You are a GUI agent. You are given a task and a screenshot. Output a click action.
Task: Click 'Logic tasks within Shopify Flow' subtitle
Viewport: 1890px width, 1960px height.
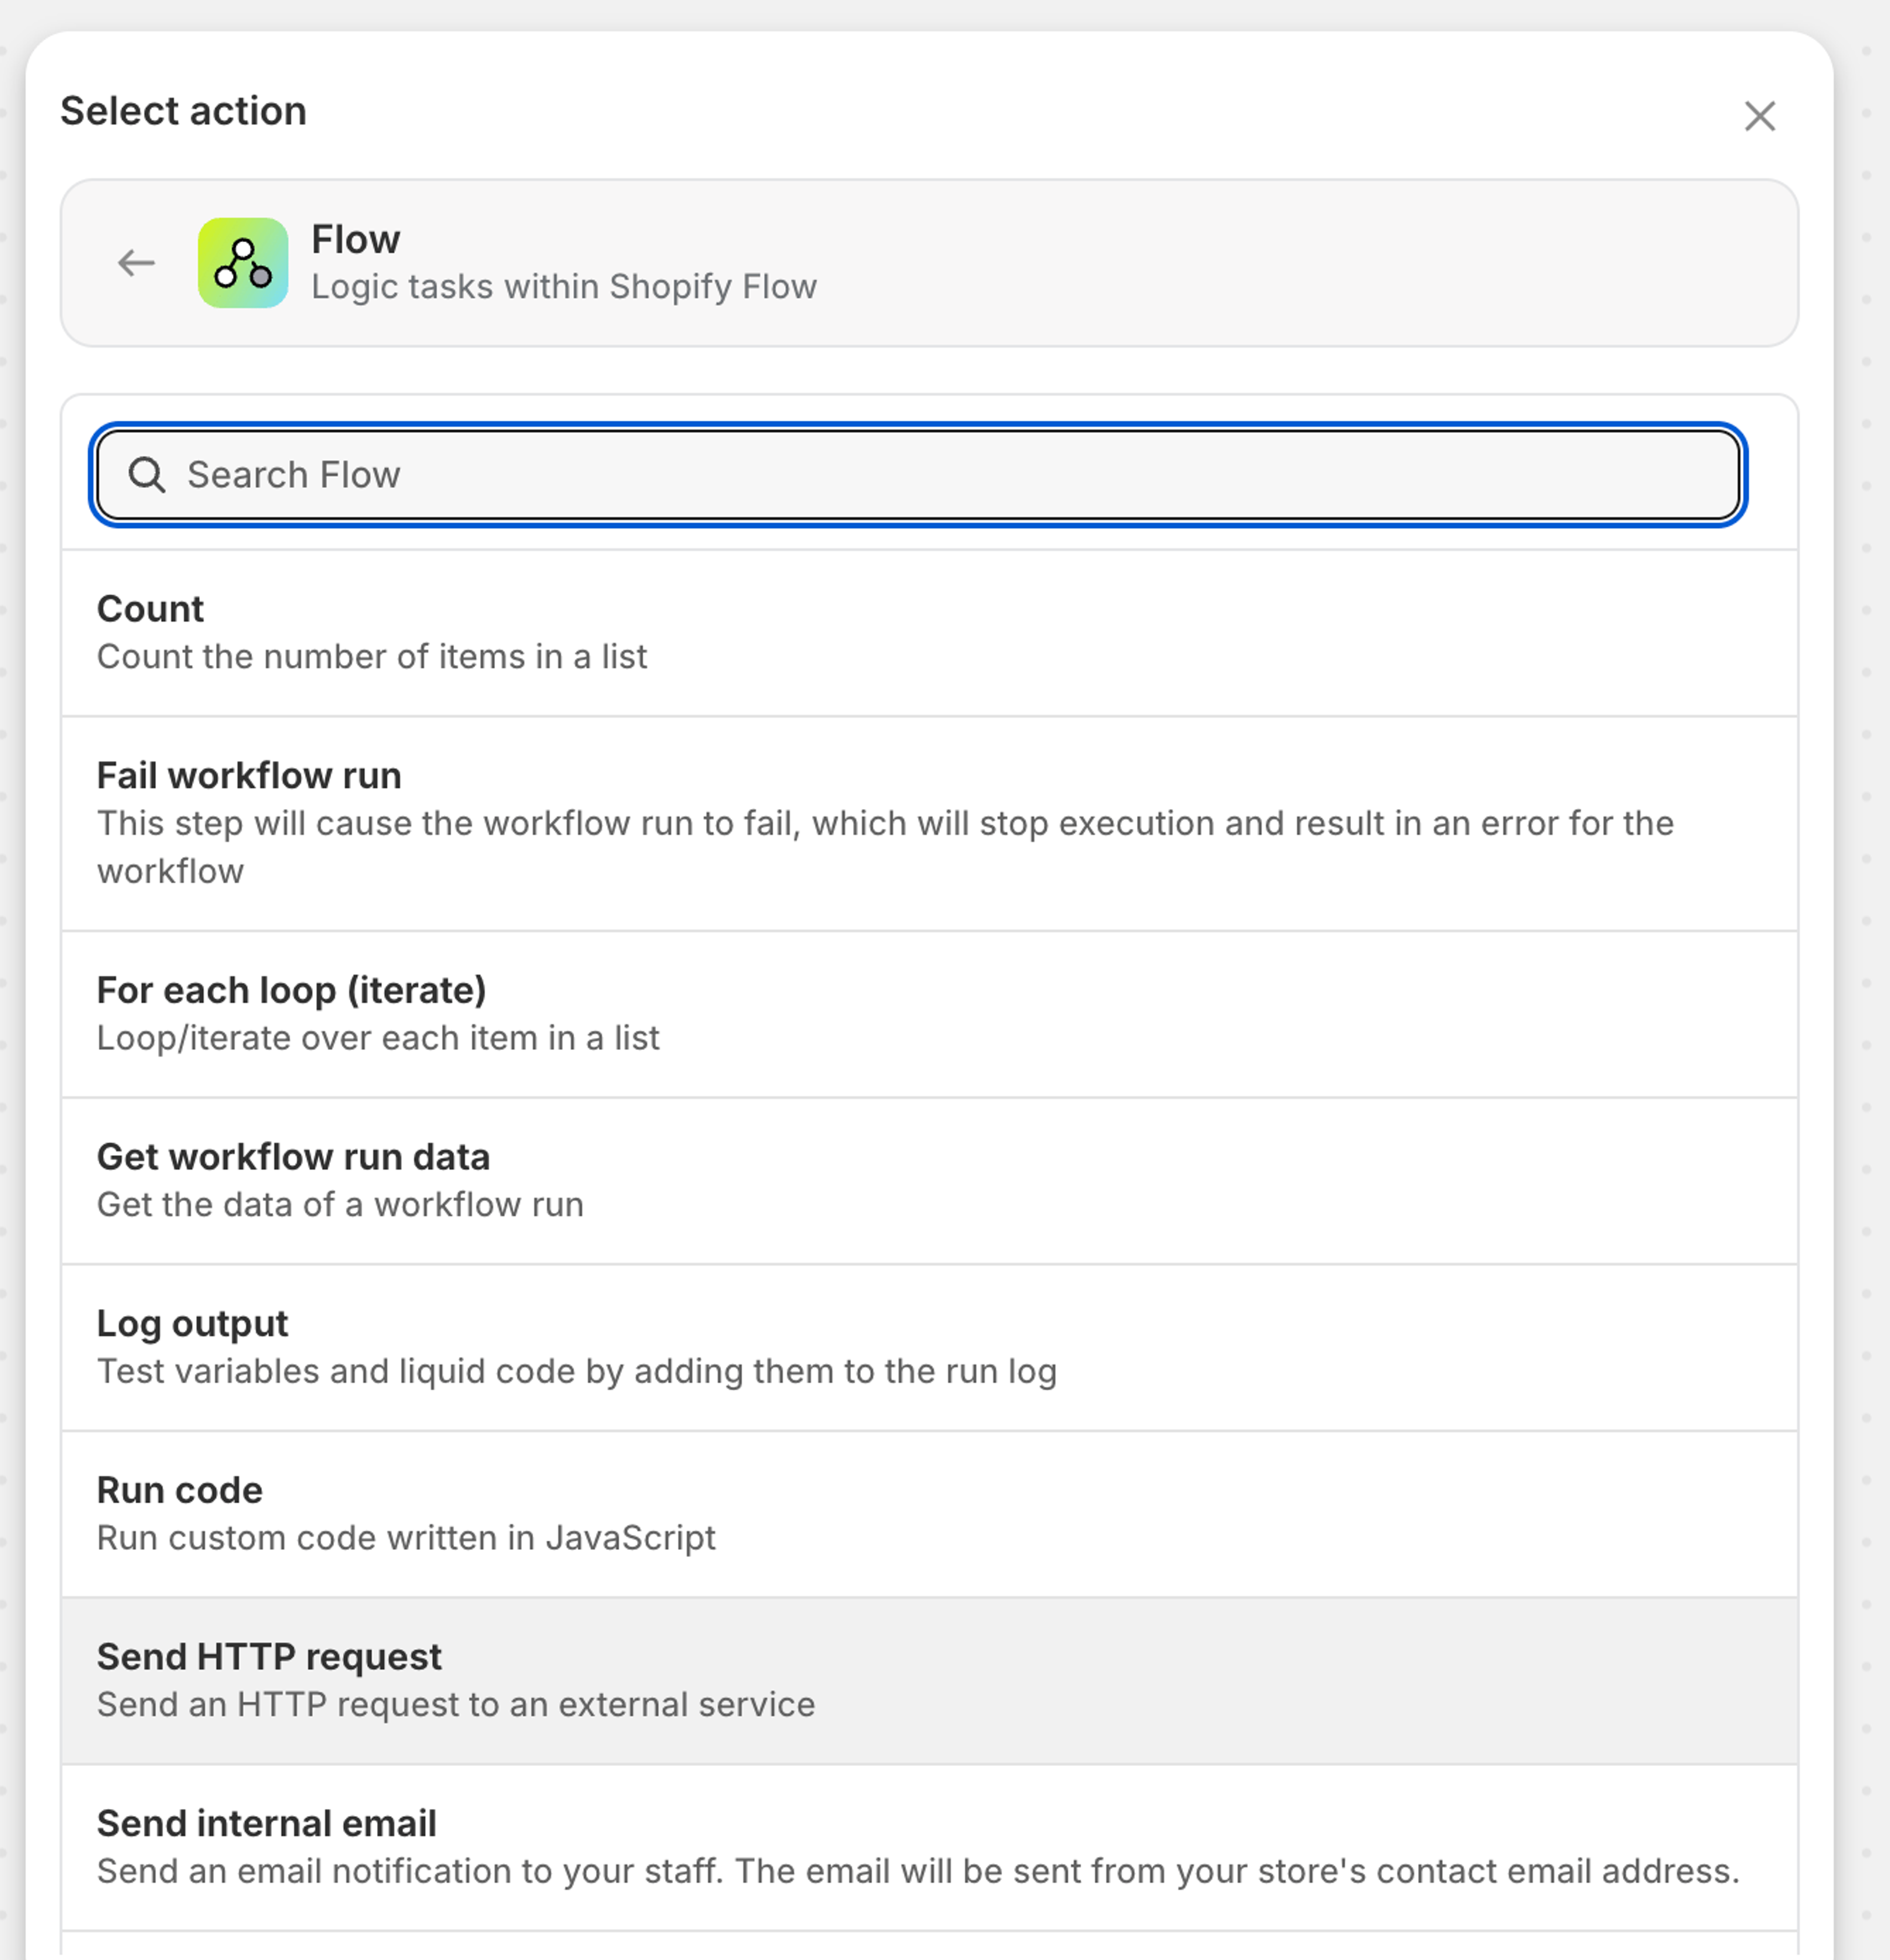pos(564,287)
